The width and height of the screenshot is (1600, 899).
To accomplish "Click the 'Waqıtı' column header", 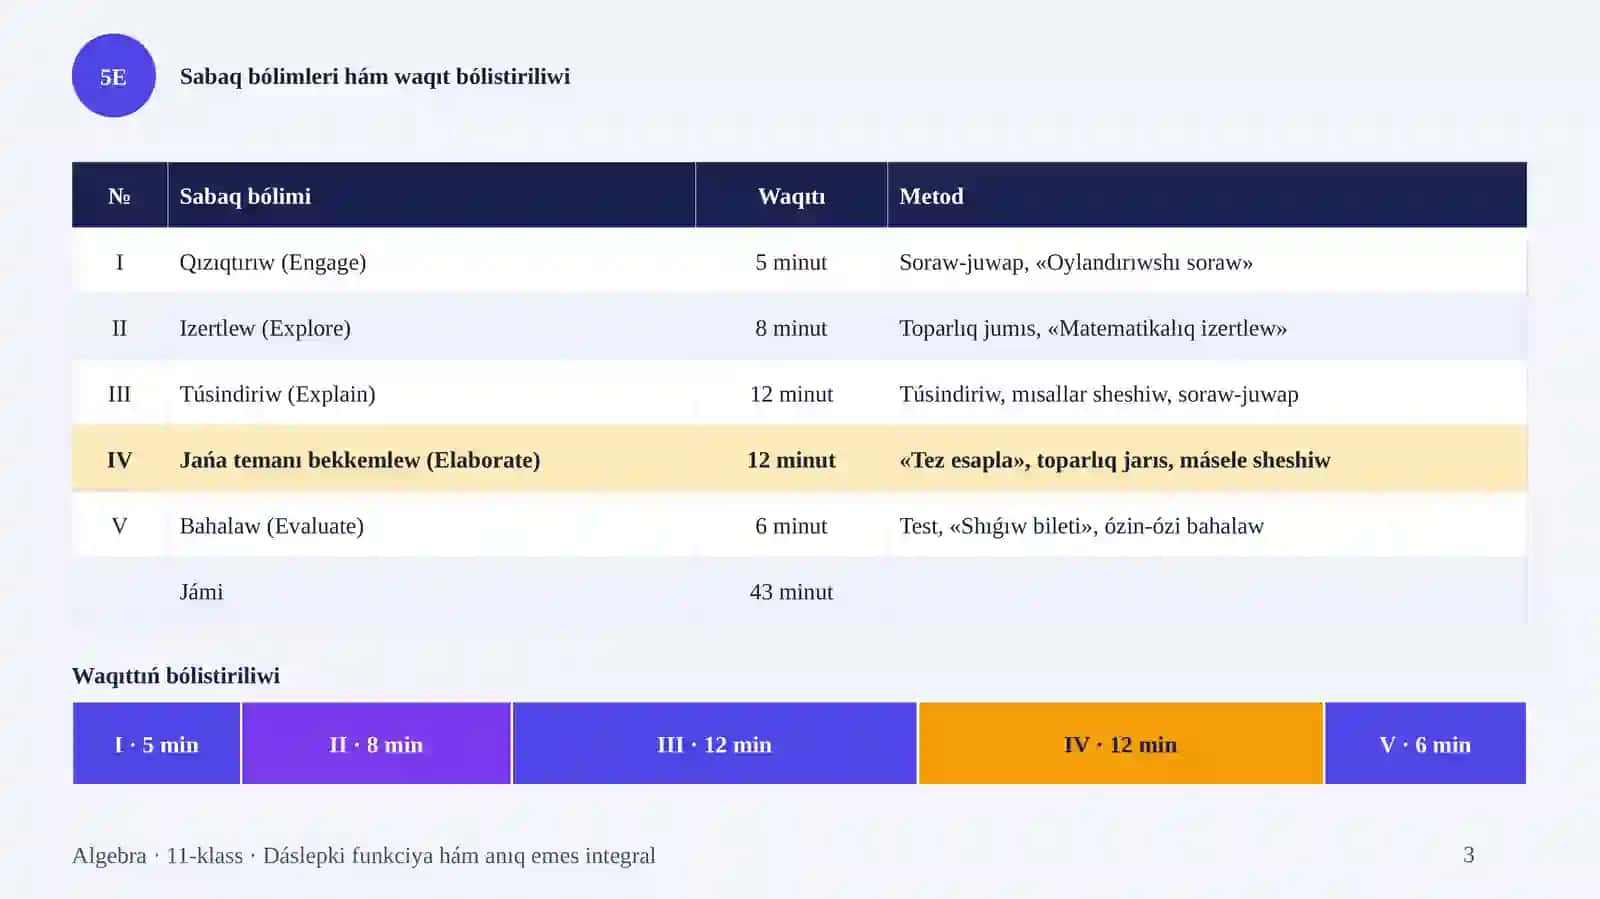I will [791, 196].
